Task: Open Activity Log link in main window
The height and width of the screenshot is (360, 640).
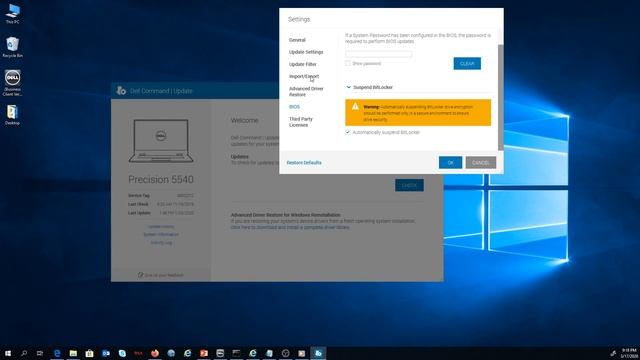Action: 161,243
